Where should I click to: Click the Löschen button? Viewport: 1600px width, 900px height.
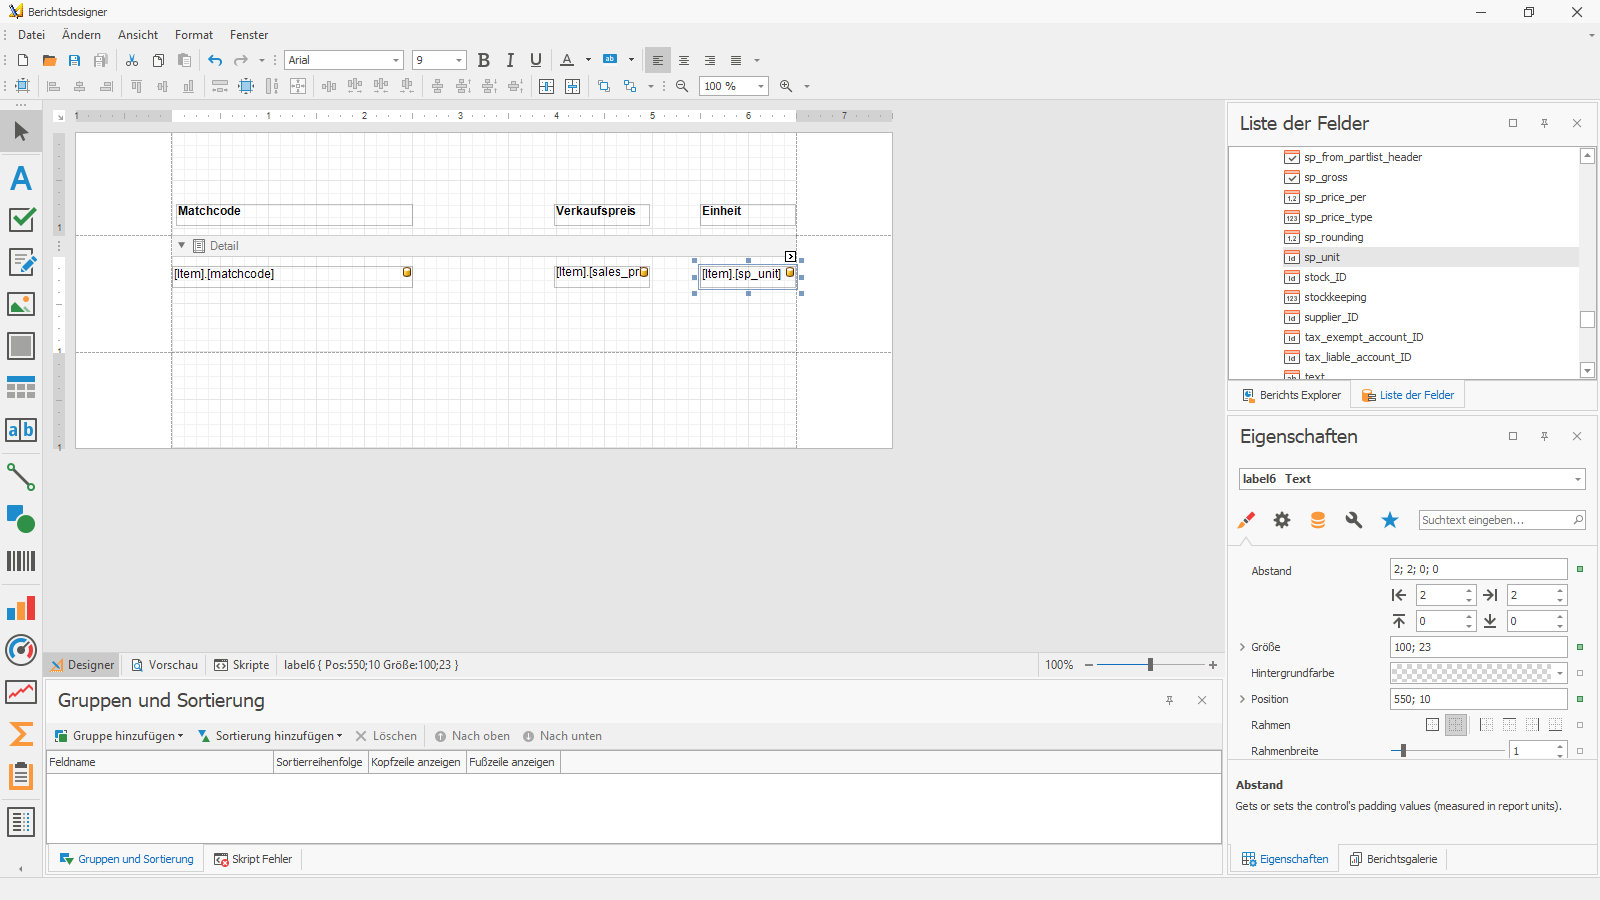click(386, 736)
